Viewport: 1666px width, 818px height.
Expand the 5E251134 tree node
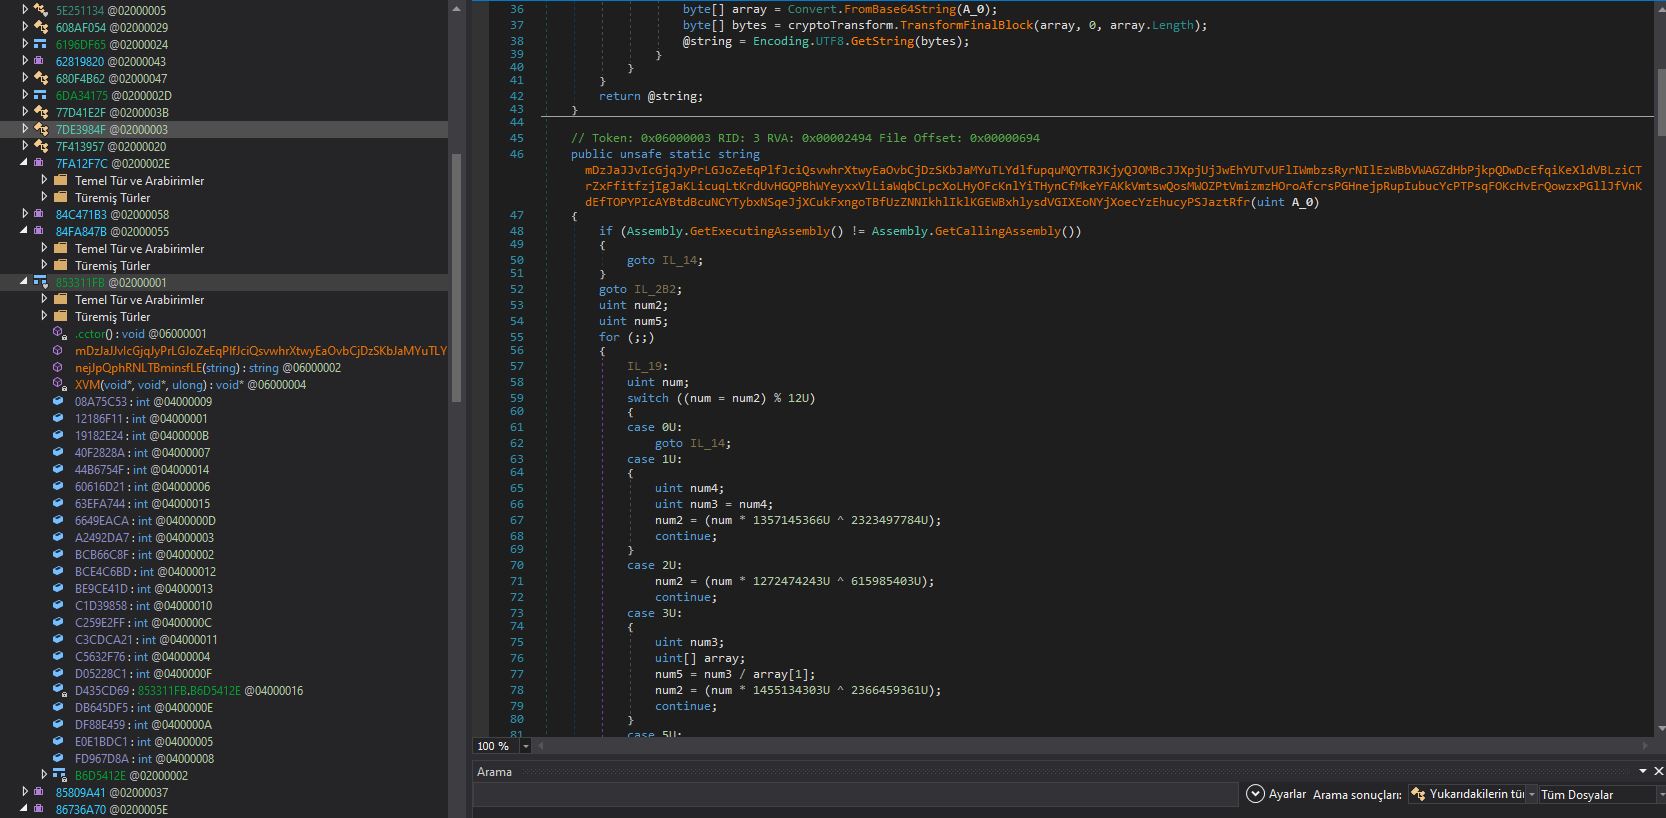[x=25, y=10]
